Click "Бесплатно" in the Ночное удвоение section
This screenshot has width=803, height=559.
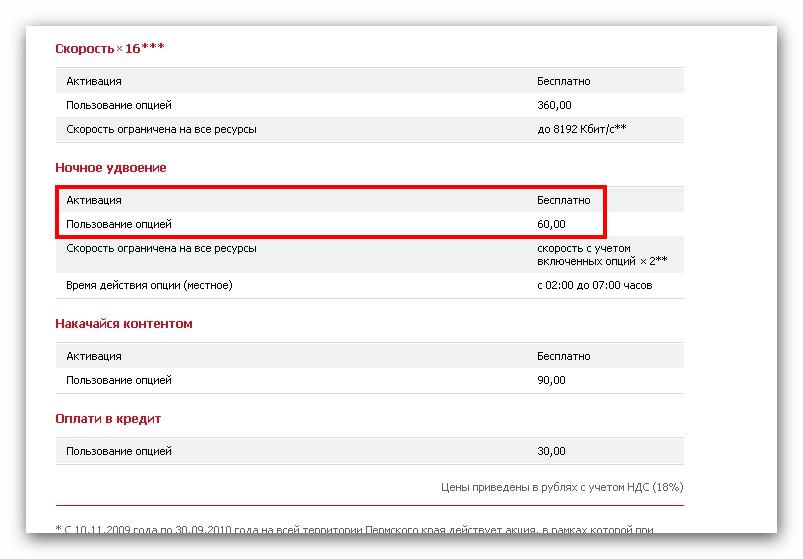(563, 200)
